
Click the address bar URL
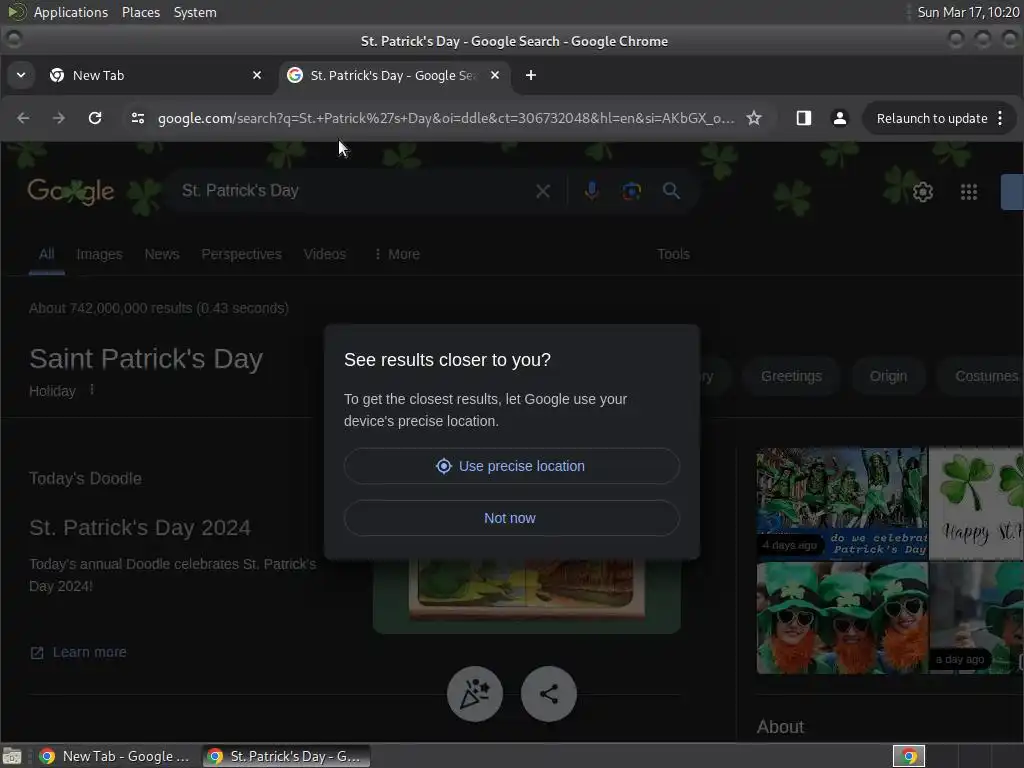click(446, 118)
